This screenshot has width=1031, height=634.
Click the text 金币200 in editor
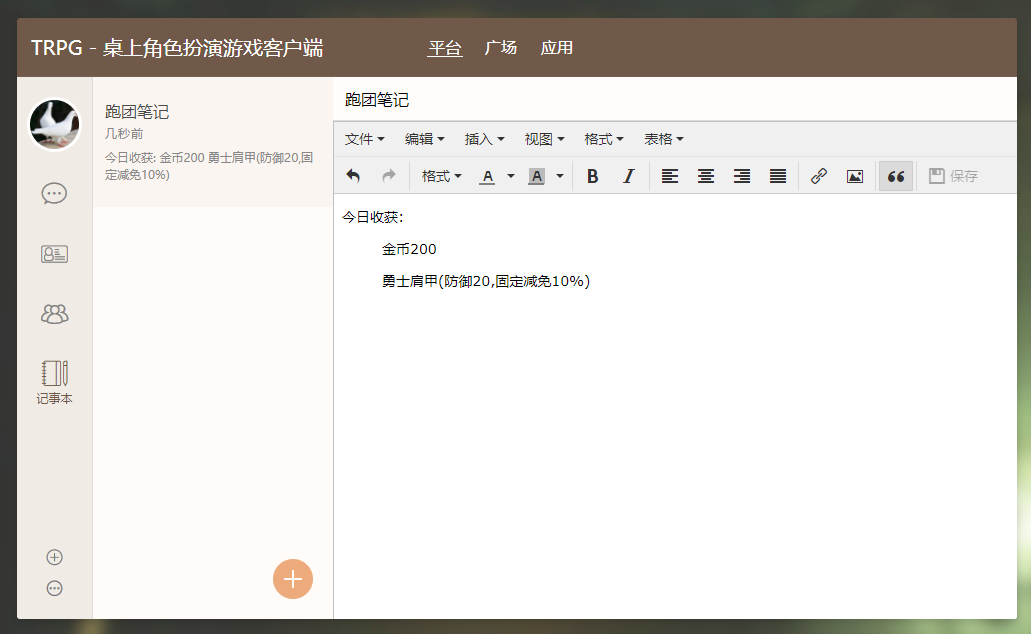tap(409, 249)
